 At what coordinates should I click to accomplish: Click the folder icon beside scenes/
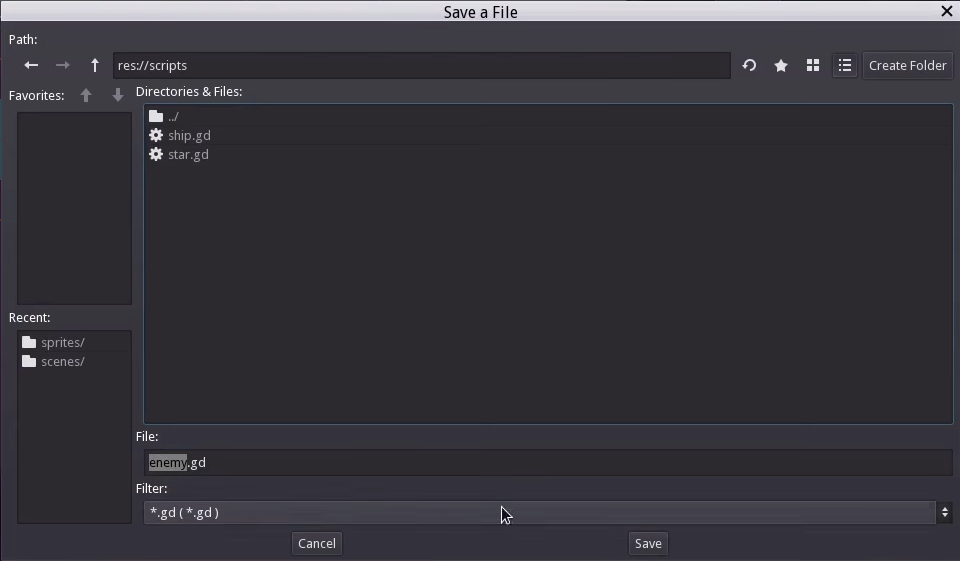point(29,361)
